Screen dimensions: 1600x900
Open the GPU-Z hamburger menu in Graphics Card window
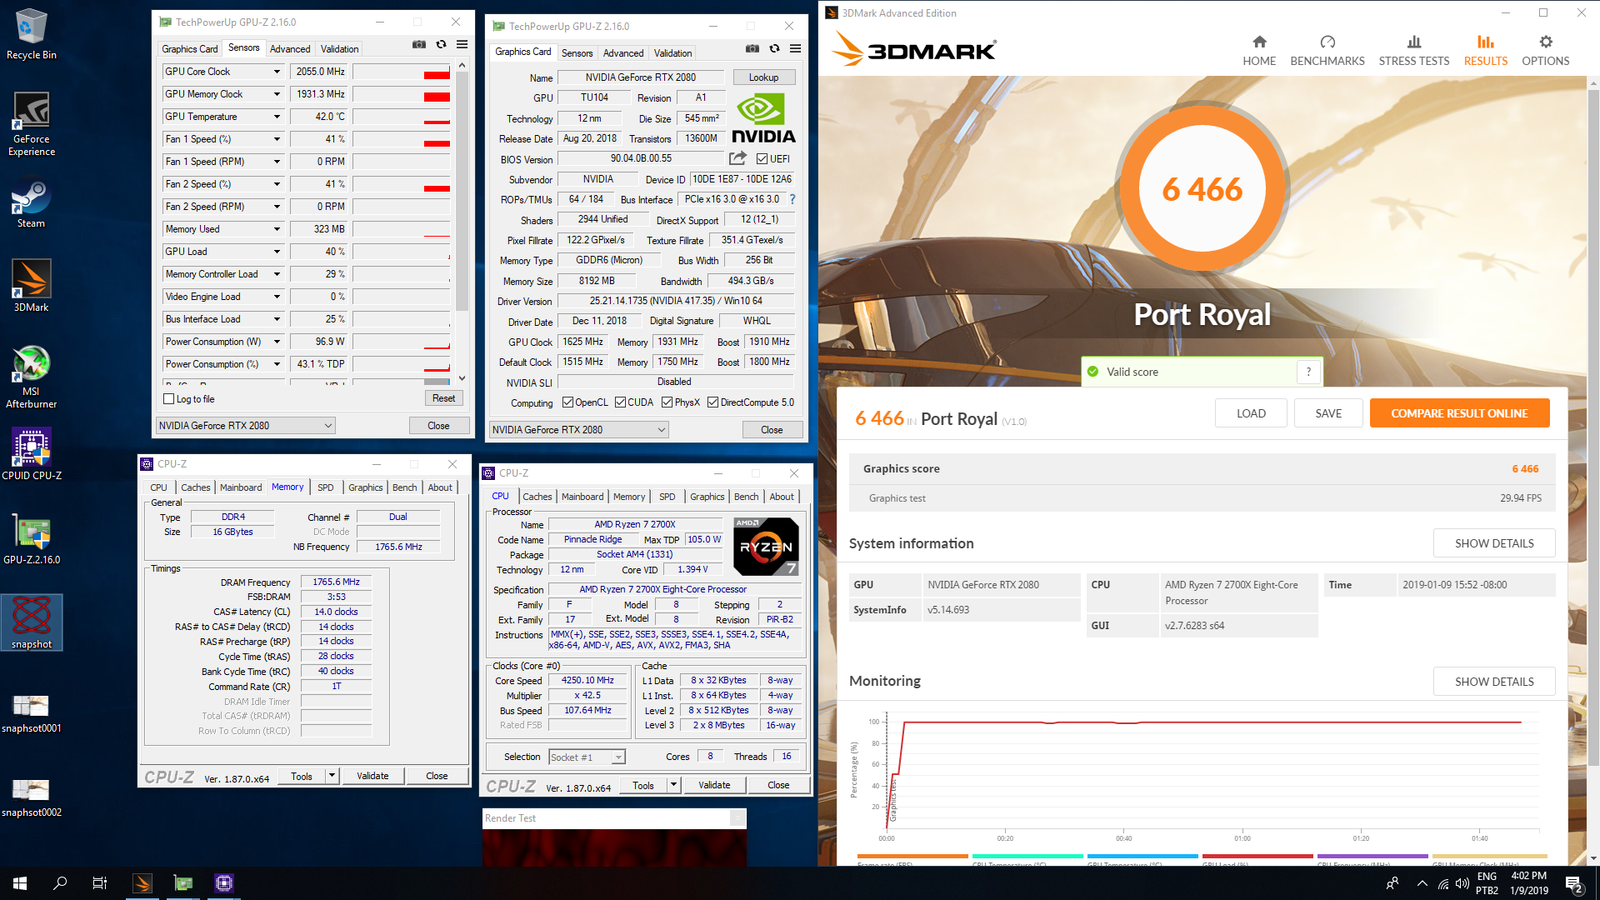point(795,49)
